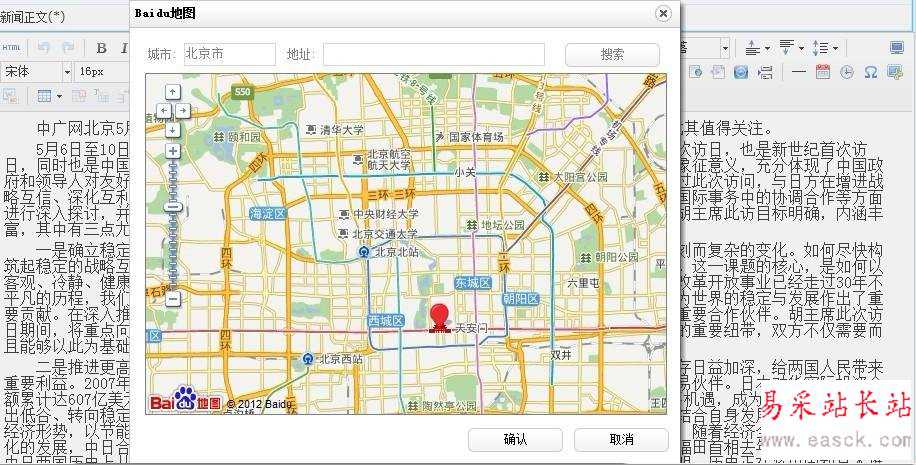Open the table icon dropdown arrow
This screenshot has height=465, width=916.
pyautogui.click(x=59, y=96)
